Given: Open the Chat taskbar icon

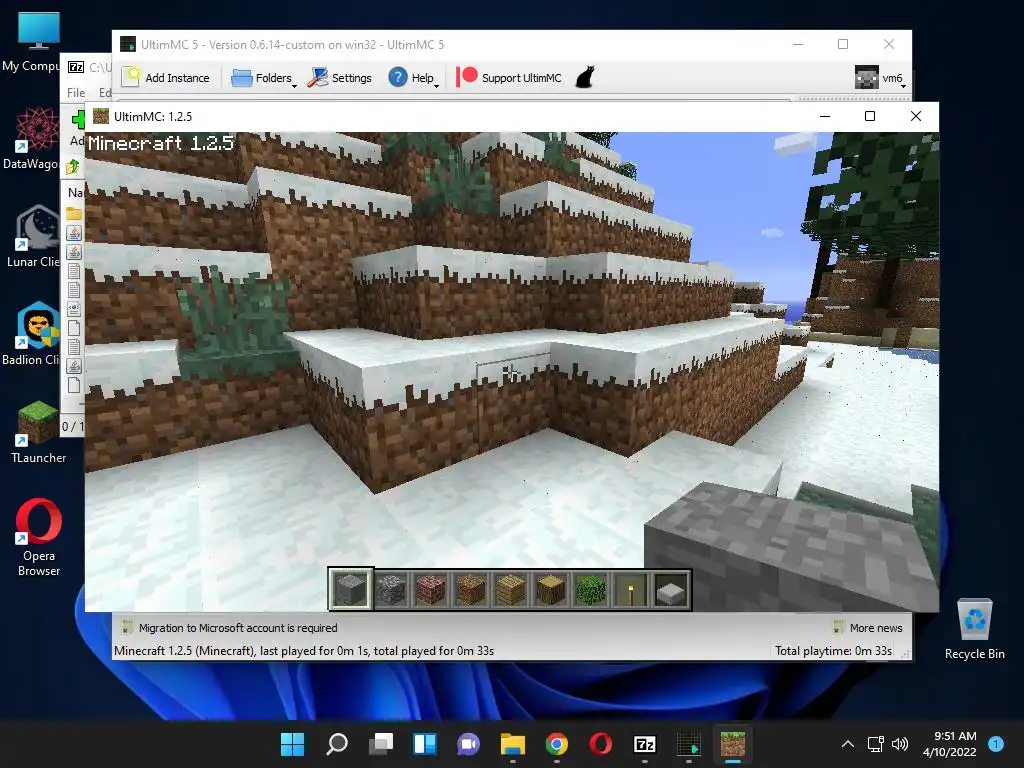Looking at the screenshot, I should [x=468, y=744].
